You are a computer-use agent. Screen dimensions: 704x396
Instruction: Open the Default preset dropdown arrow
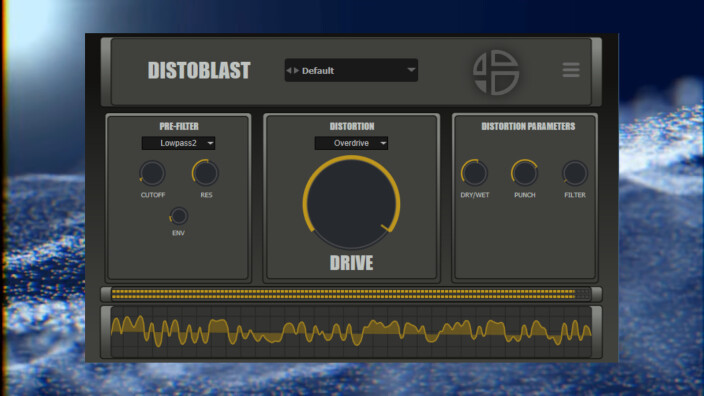(x=411, y=70)
